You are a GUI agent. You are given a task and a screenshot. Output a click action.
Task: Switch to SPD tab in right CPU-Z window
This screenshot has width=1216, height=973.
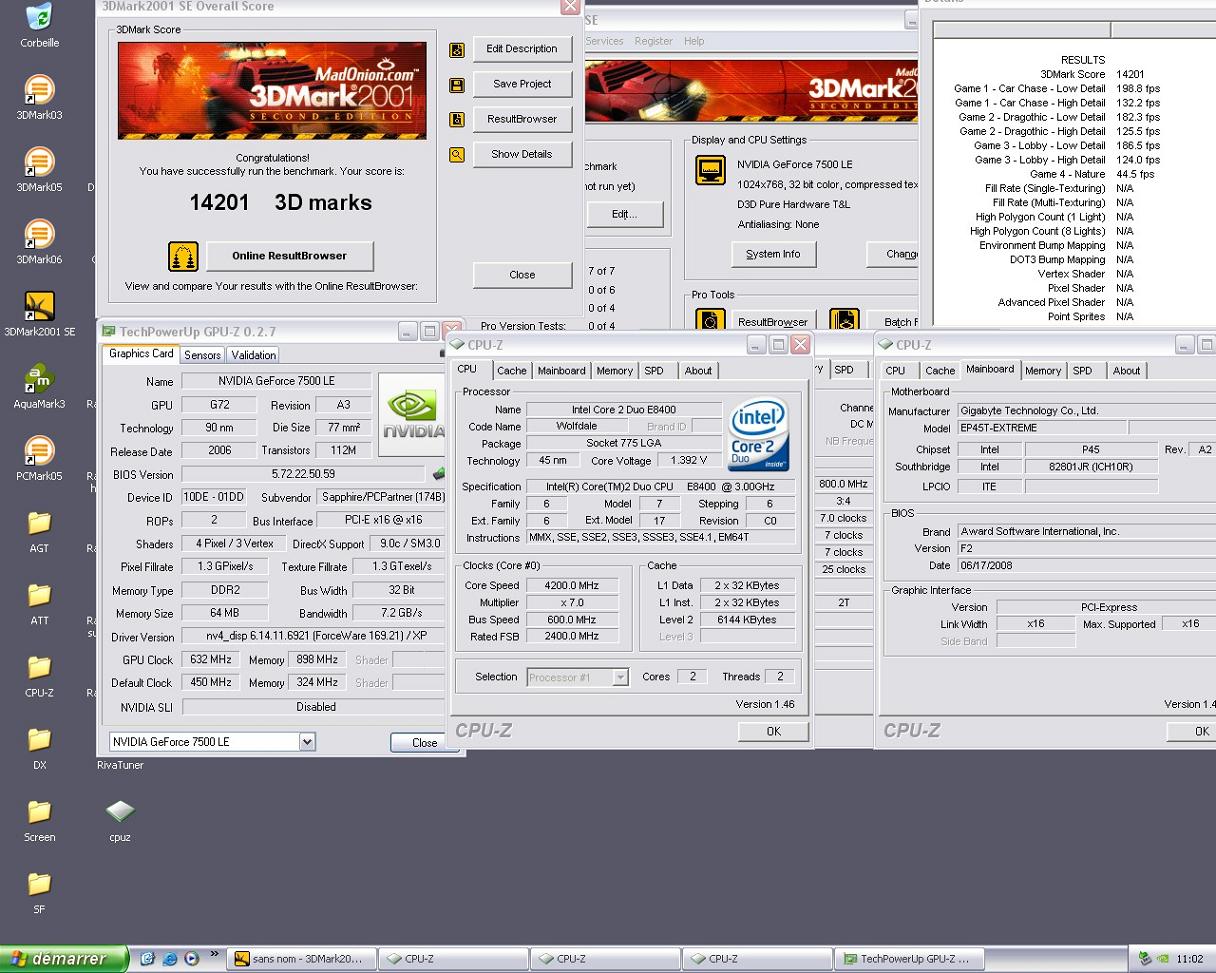coord(1082,371)
